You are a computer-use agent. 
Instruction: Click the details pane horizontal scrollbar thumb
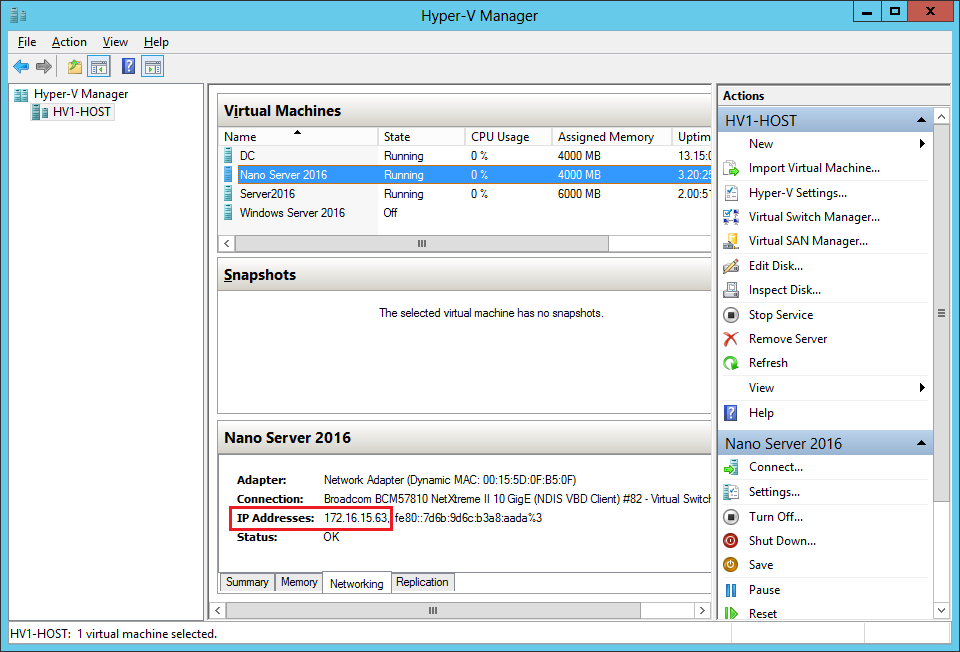click(x=433, y=610)
